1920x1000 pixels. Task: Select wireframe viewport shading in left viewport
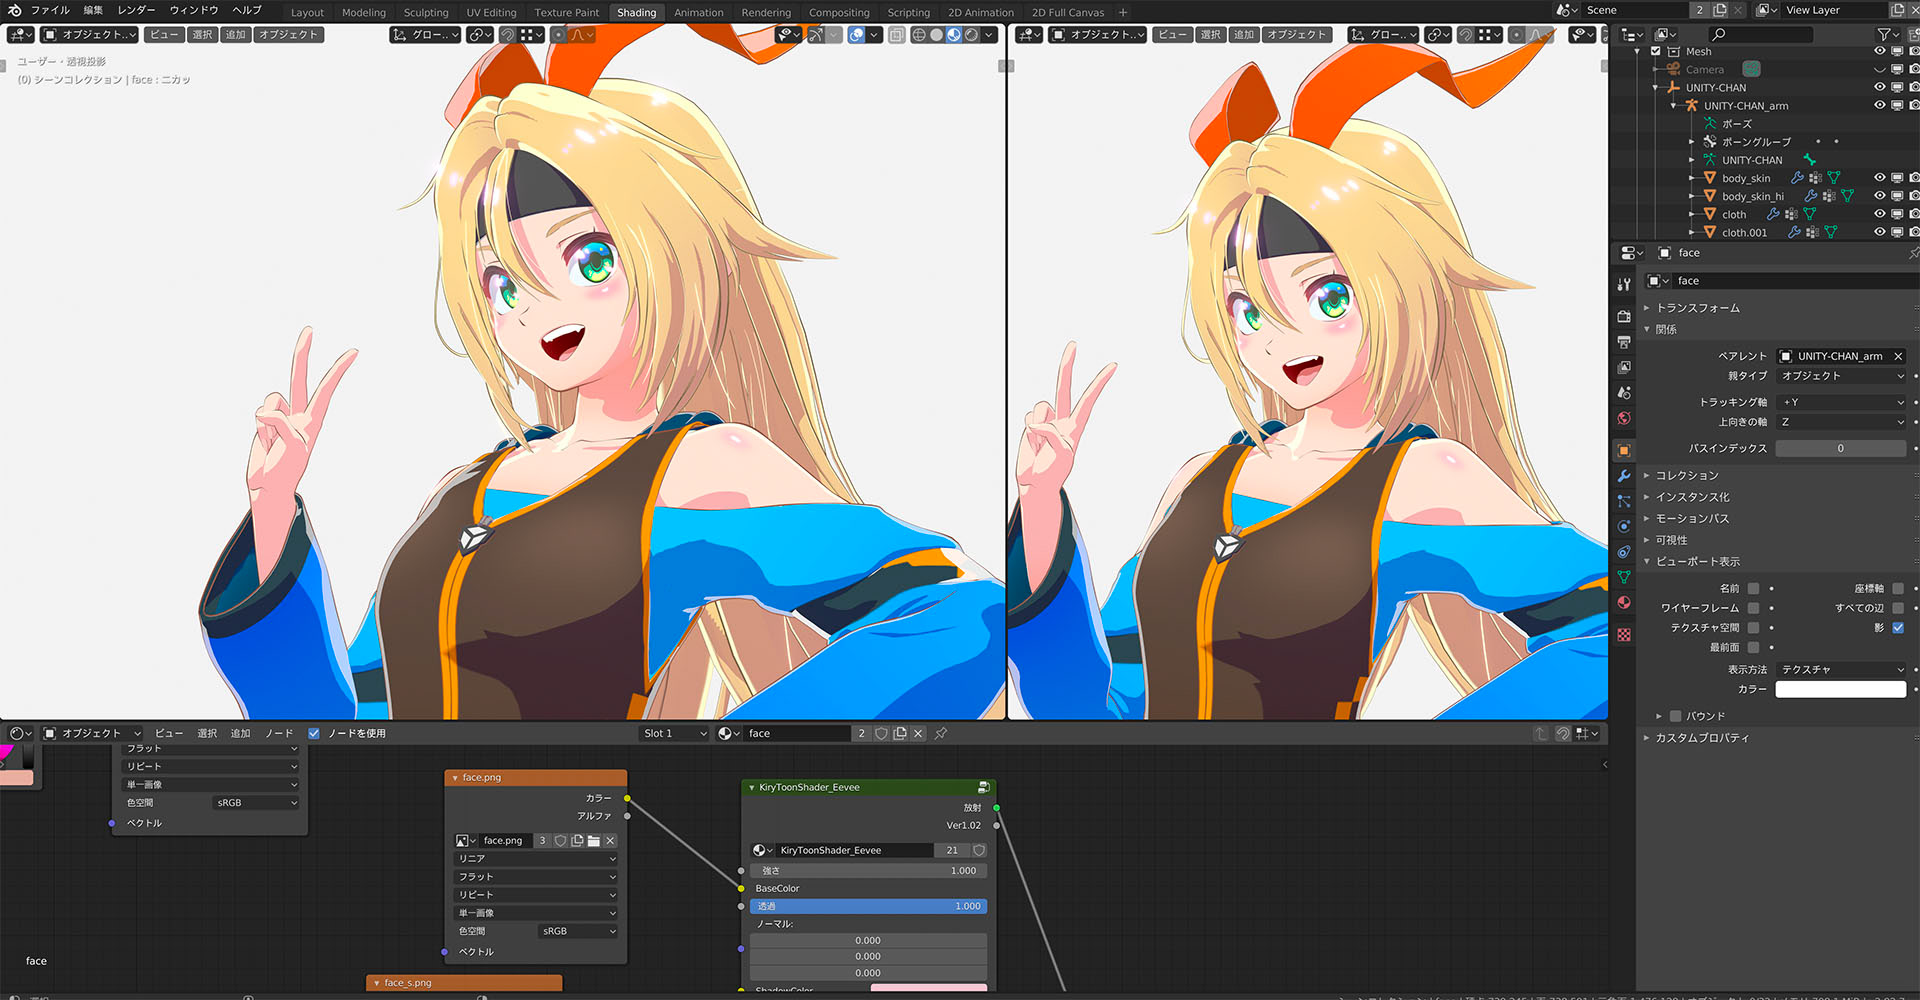pyautogui.click(x=919, y=35)
